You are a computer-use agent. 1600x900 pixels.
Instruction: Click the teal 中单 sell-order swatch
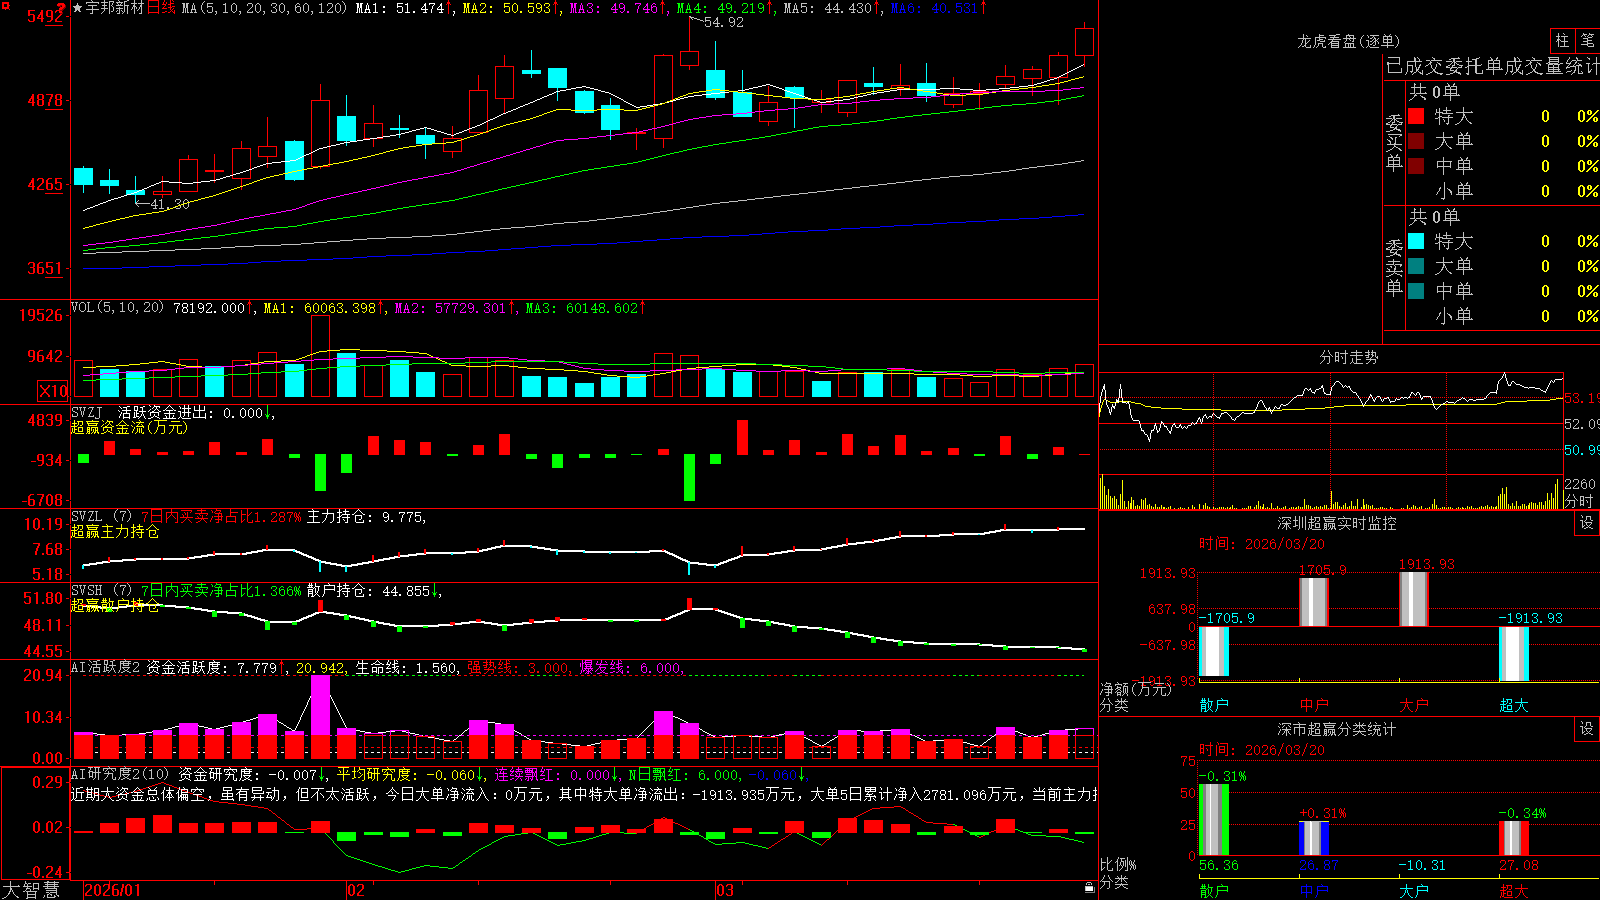coord(1416,291)
